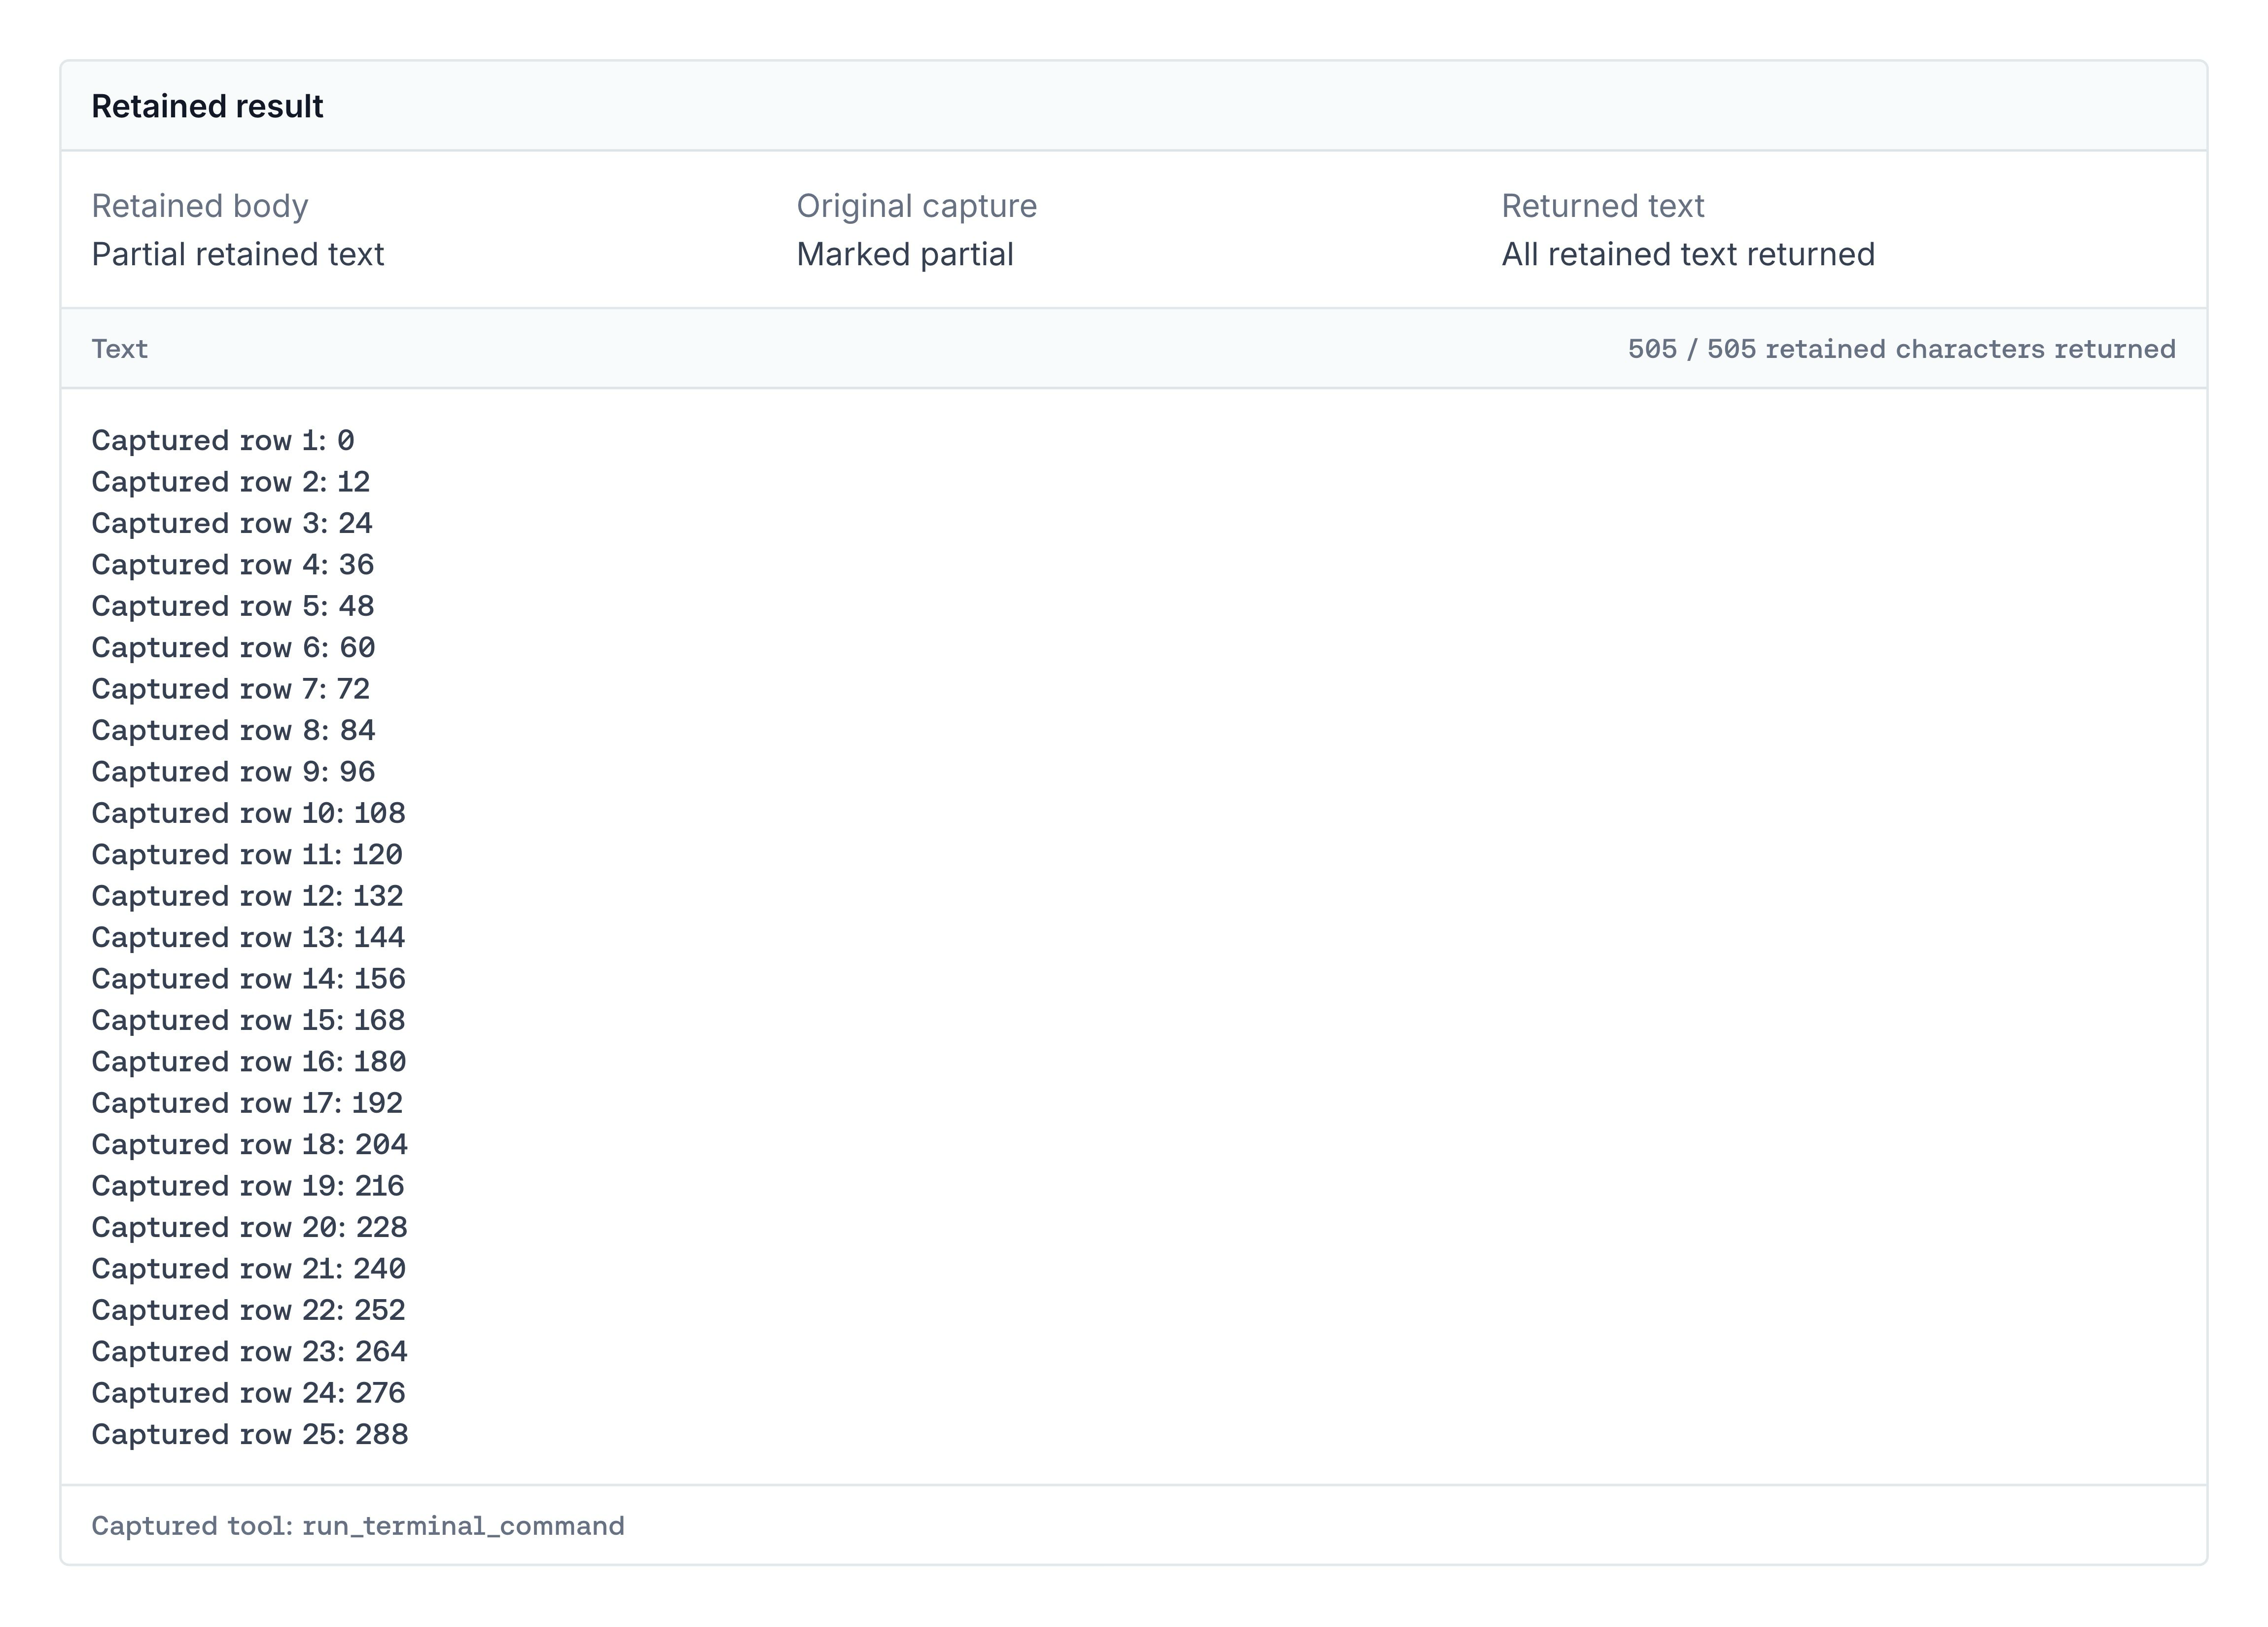Click 'Partial retained text' value

[x=238, y=254]
